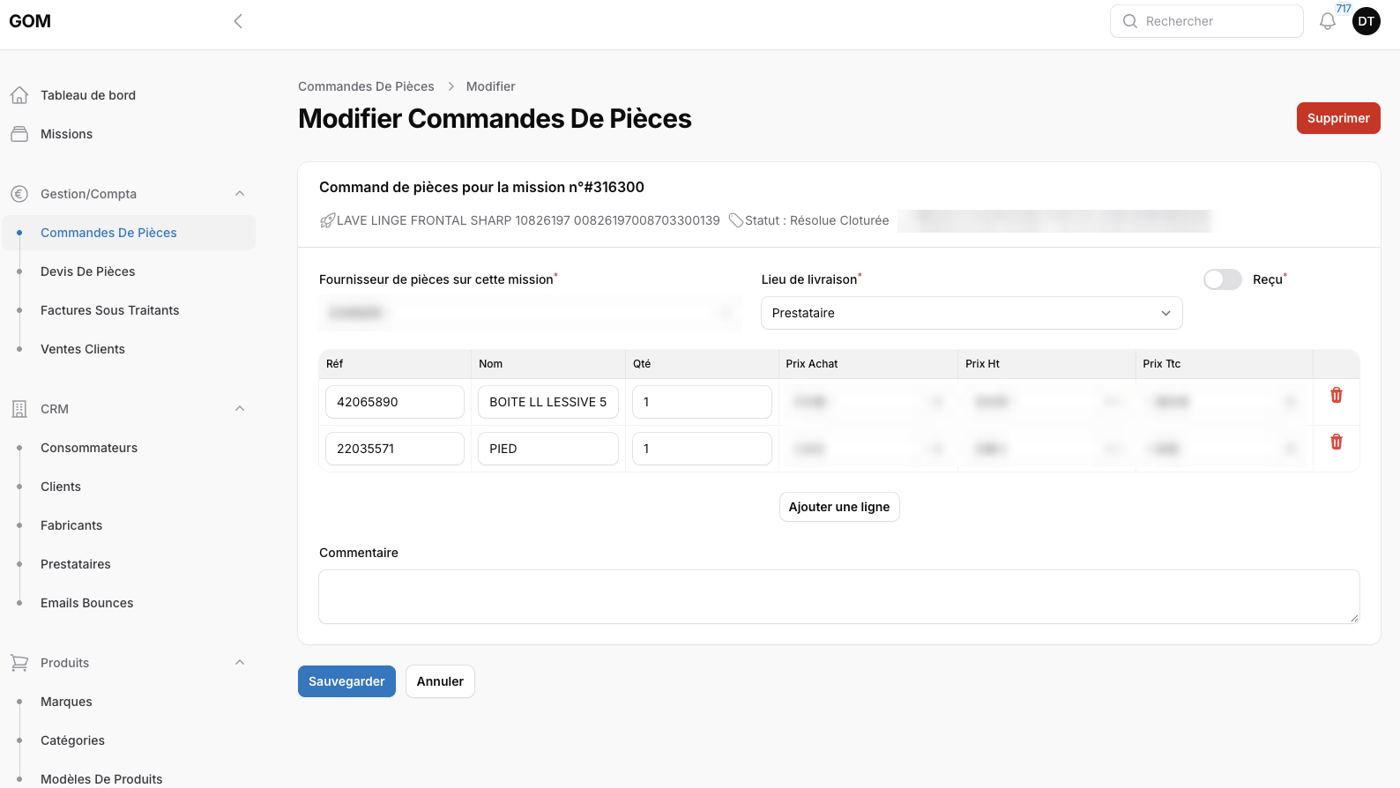Open the DT user avatar menu
The height and width of the screenshot is (788, 1400).
1366,21
